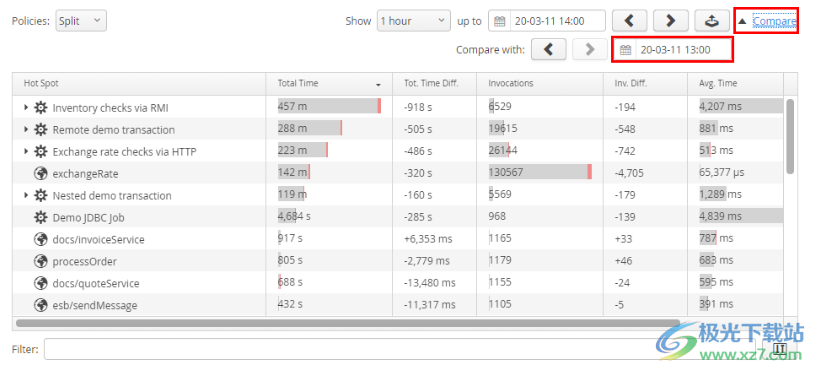The height and width of the screenshot is (371, 815).
Task: Sort by Hot Spot column header
Action: [x=139, y=84]
